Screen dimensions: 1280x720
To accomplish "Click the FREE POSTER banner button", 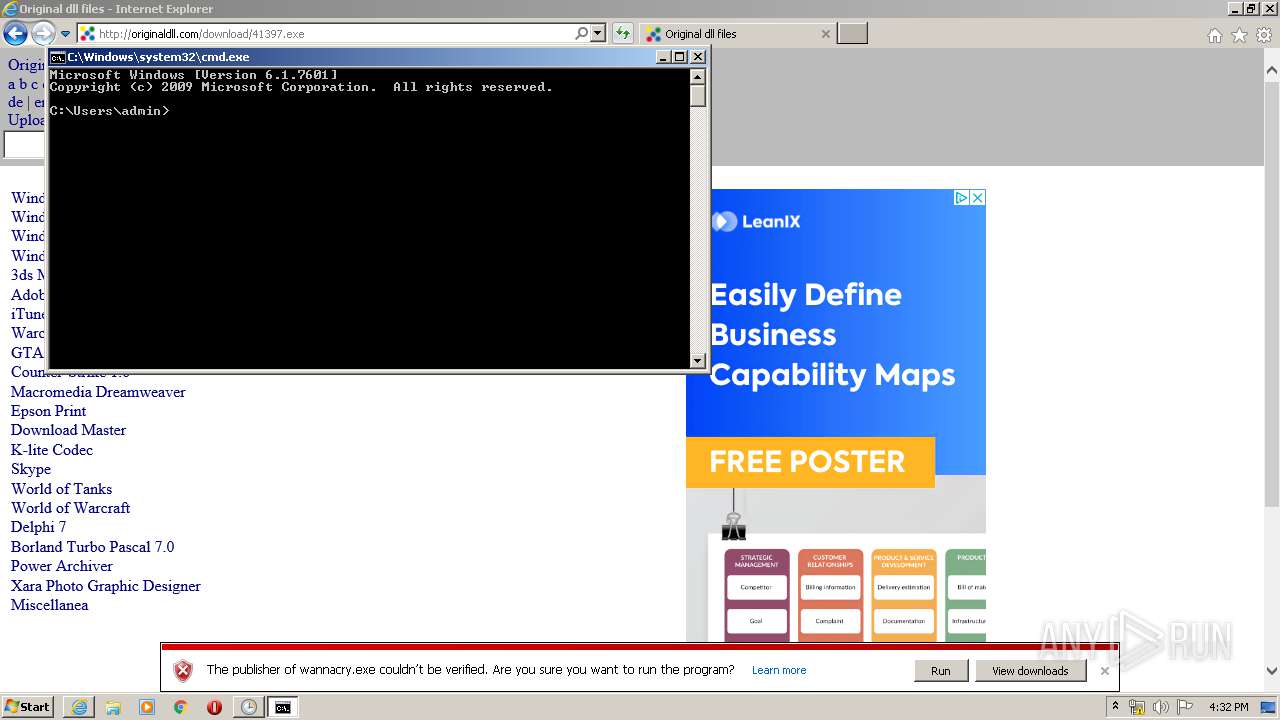I will pos(810,461).
